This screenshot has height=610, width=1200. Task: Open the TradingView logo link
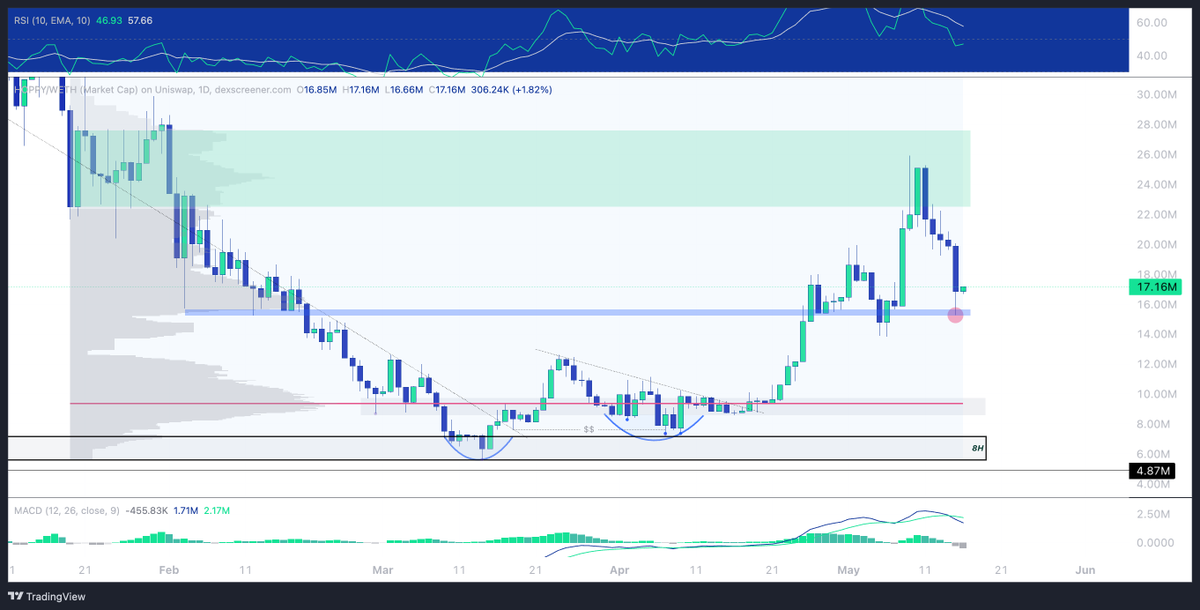pyautogui.click(x=47, y=597)
